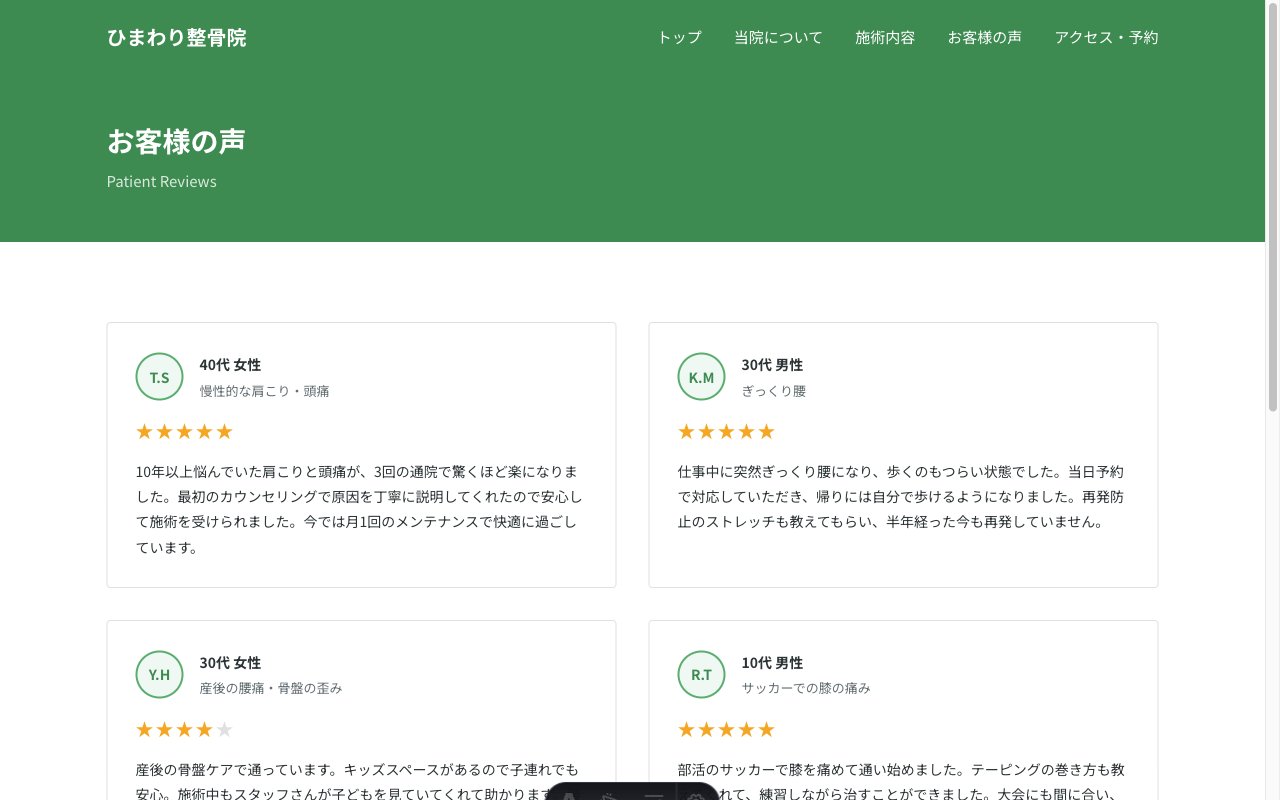Click the K.M reviewer avatar circle
The image size is (1280, 800).
tap(701, 377)
